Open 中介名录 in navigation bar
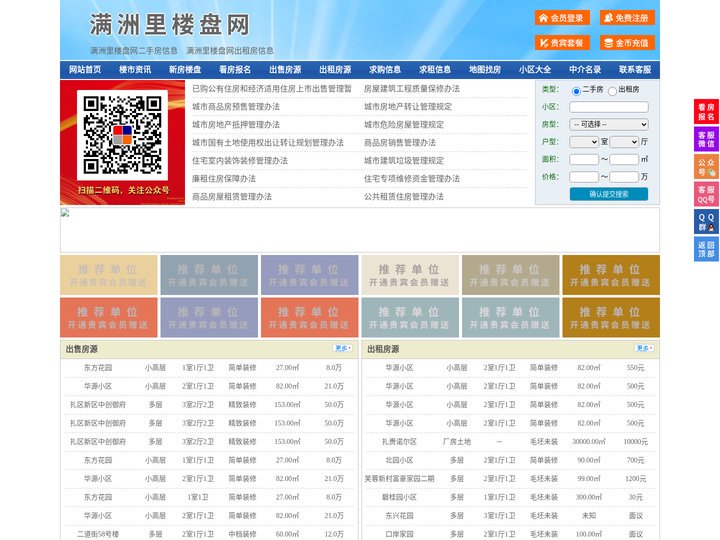This screenshot has height=540, width=720. [x=585, y=70]
